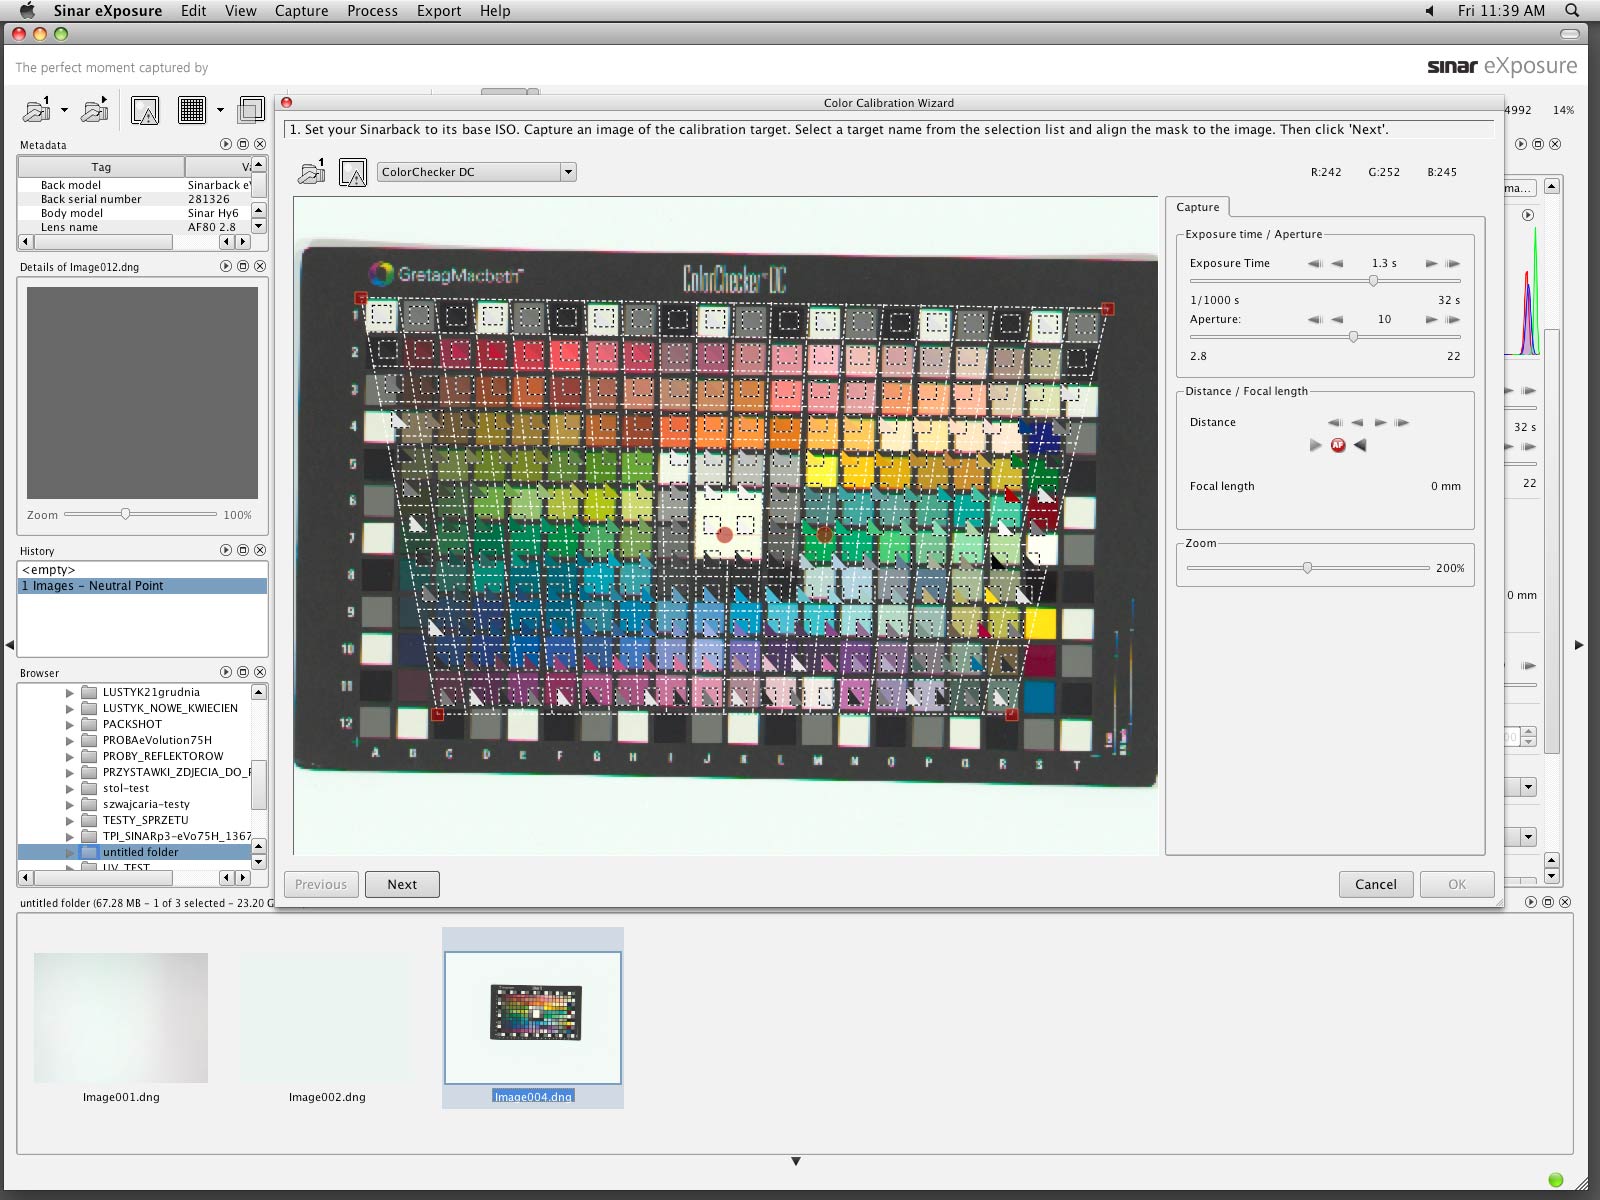Click Exposure Time small increase arrow
Image resolution: width=1600 pixels, height=1200 pixels.
tap(1431, 263)
